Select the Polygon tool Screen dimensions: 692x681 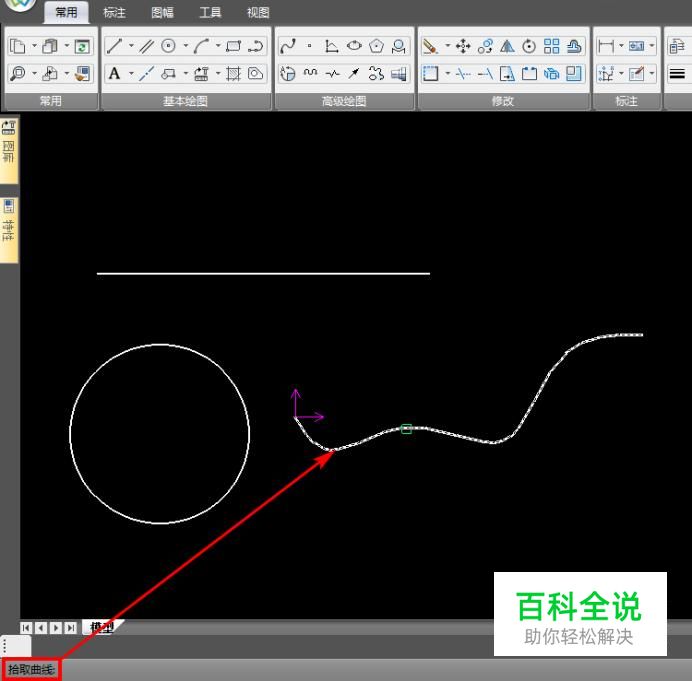click(x=376, y=46)
